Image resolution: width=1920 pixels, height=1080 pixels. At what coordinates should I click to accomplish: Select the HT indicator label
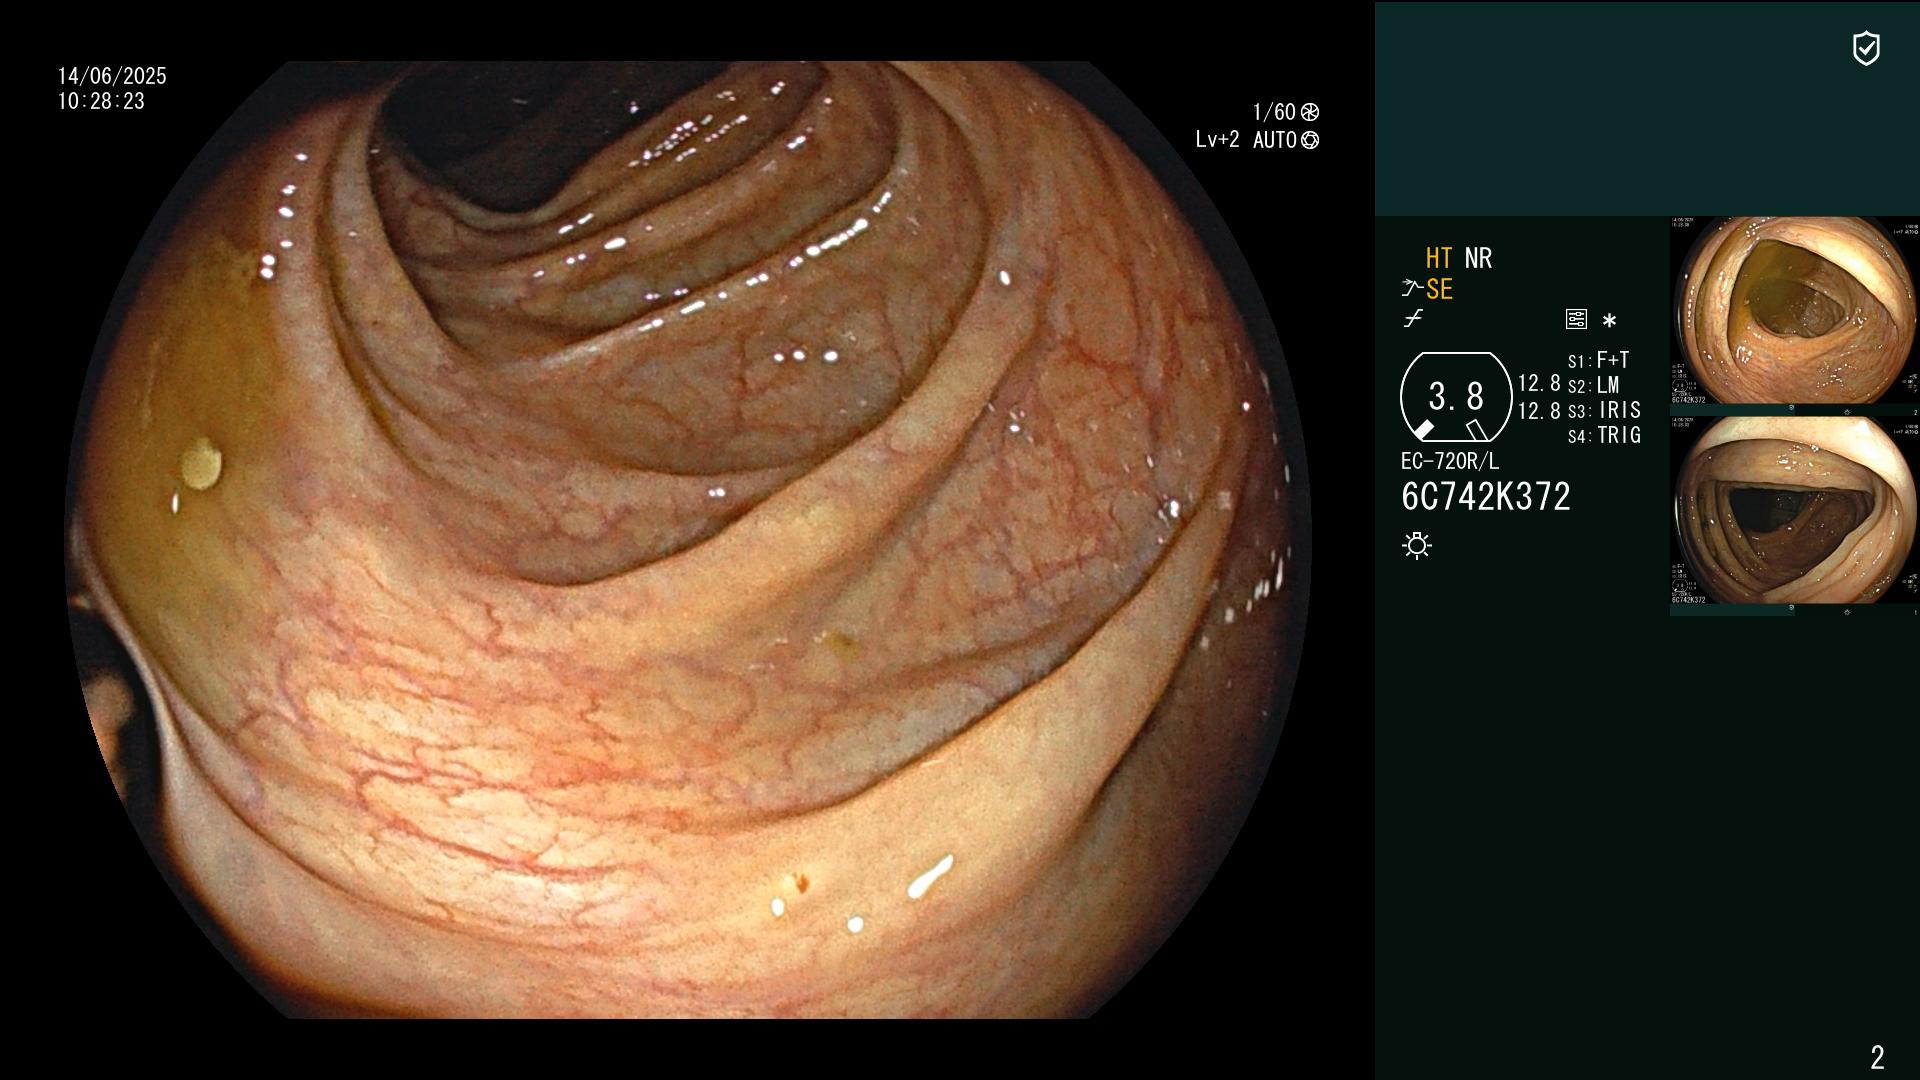(1439, 258)
